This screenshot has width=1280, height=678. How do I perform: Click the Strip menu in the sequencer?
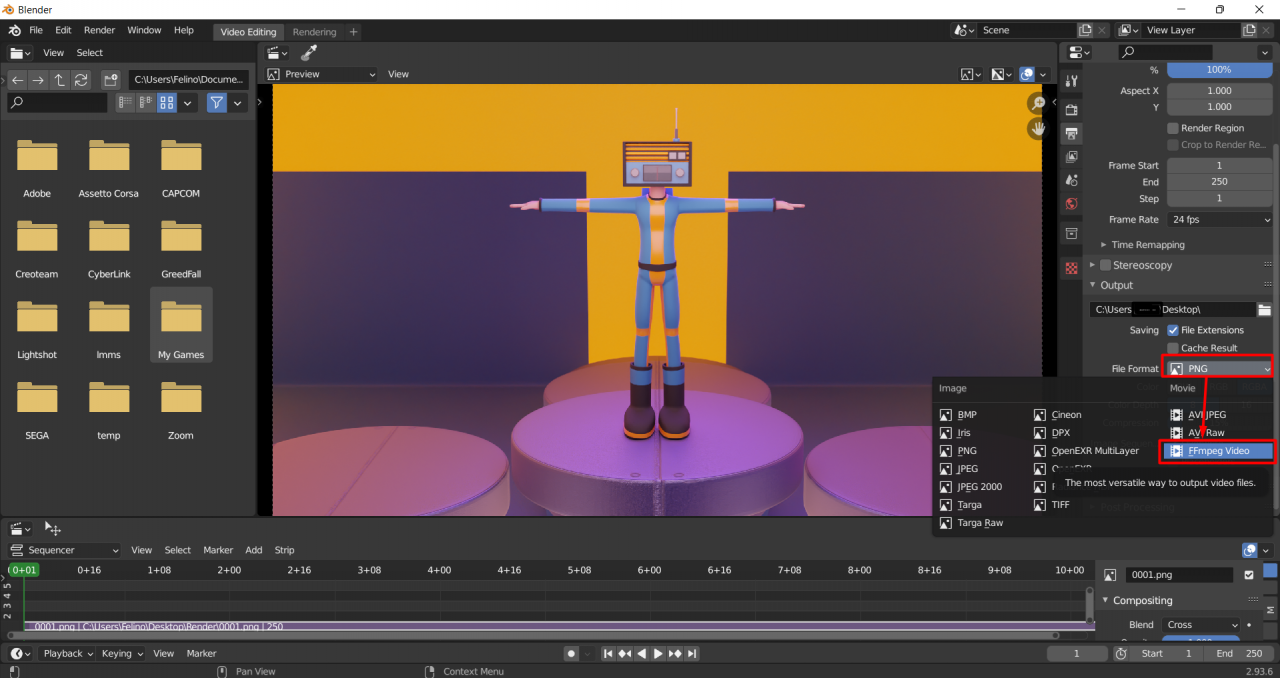click(x=284, y=550)
